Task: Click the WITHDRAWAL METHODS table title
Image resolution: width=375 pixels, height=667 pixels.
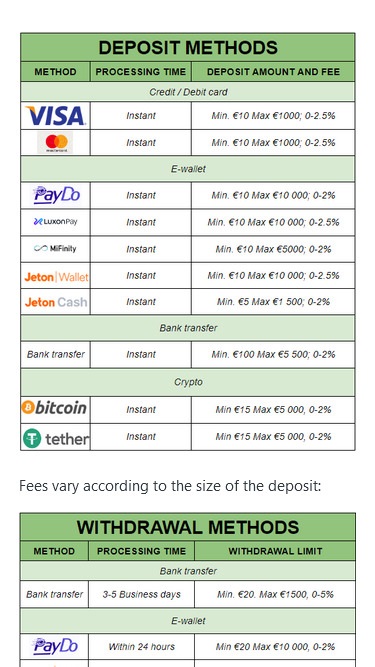Action: pos(188,527)
